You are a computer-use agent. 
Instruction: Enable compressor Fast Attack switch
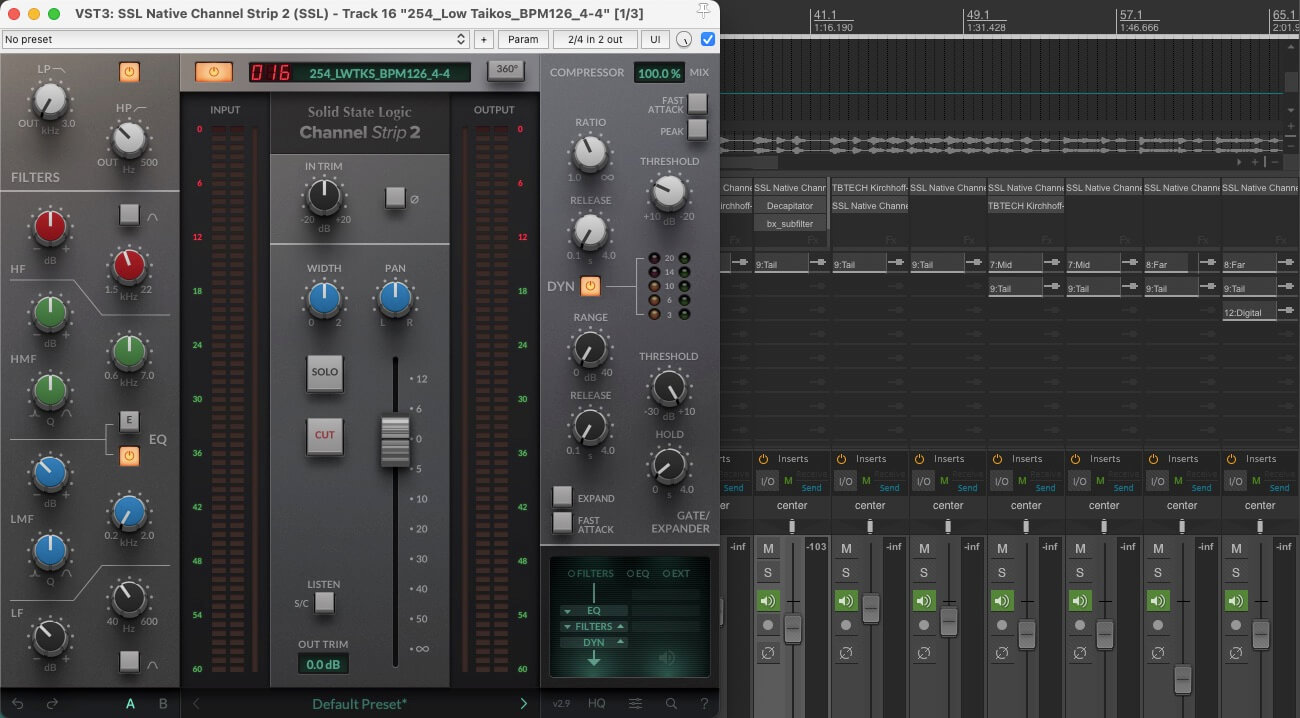click(x=697, y=102)
